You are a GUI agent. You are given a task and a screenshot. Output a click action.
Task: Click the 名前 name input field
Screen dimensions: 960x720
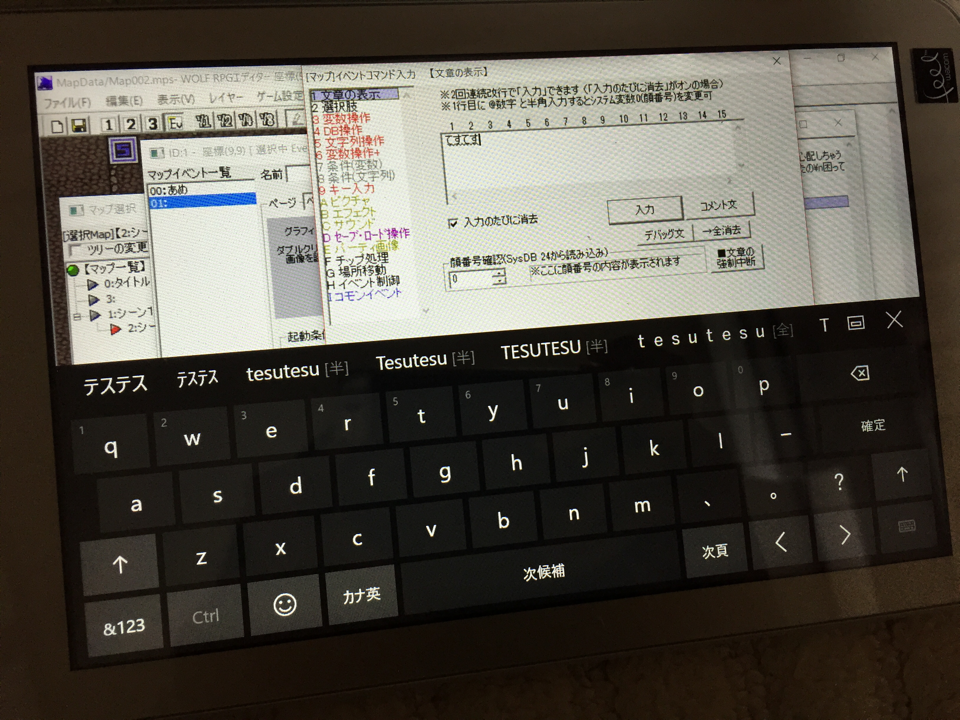pyautogui.click(x=297, y=173)
